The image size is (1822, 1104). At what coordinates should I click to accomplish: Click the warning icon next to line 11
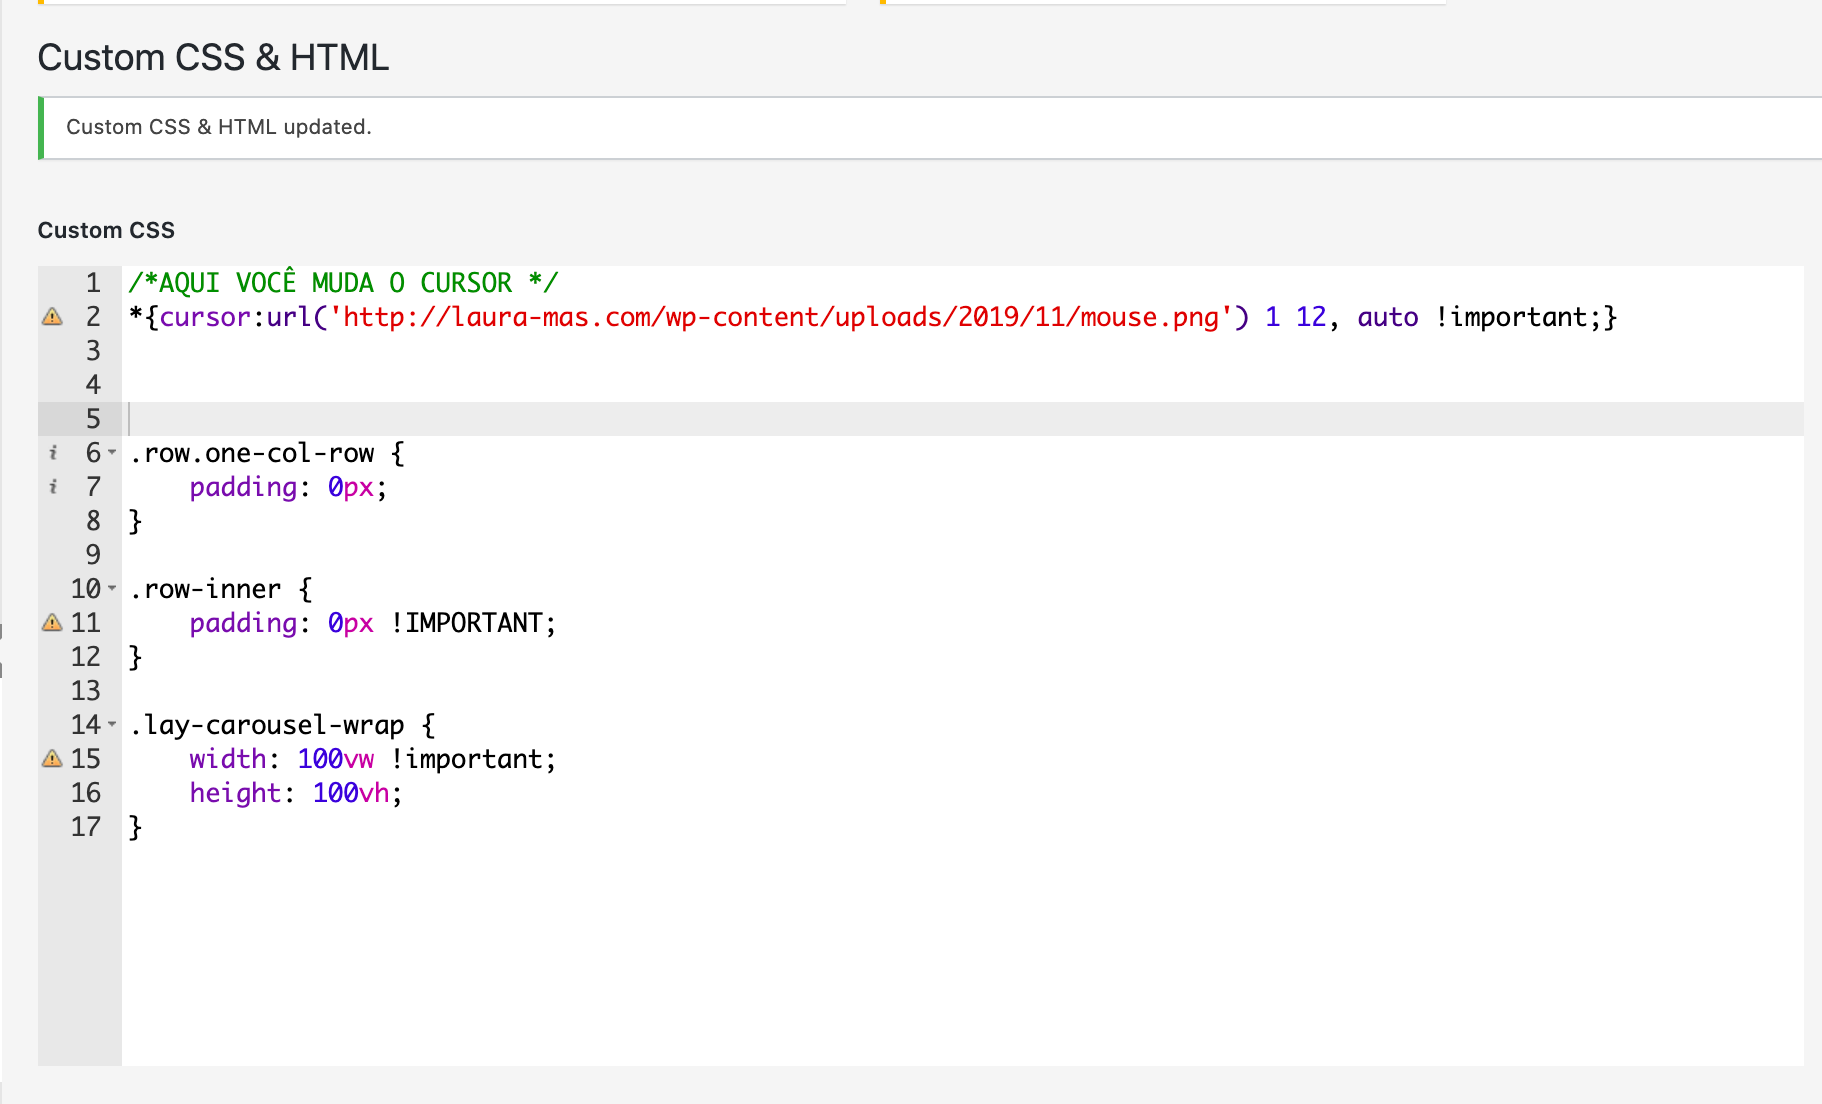coord(51,622)
